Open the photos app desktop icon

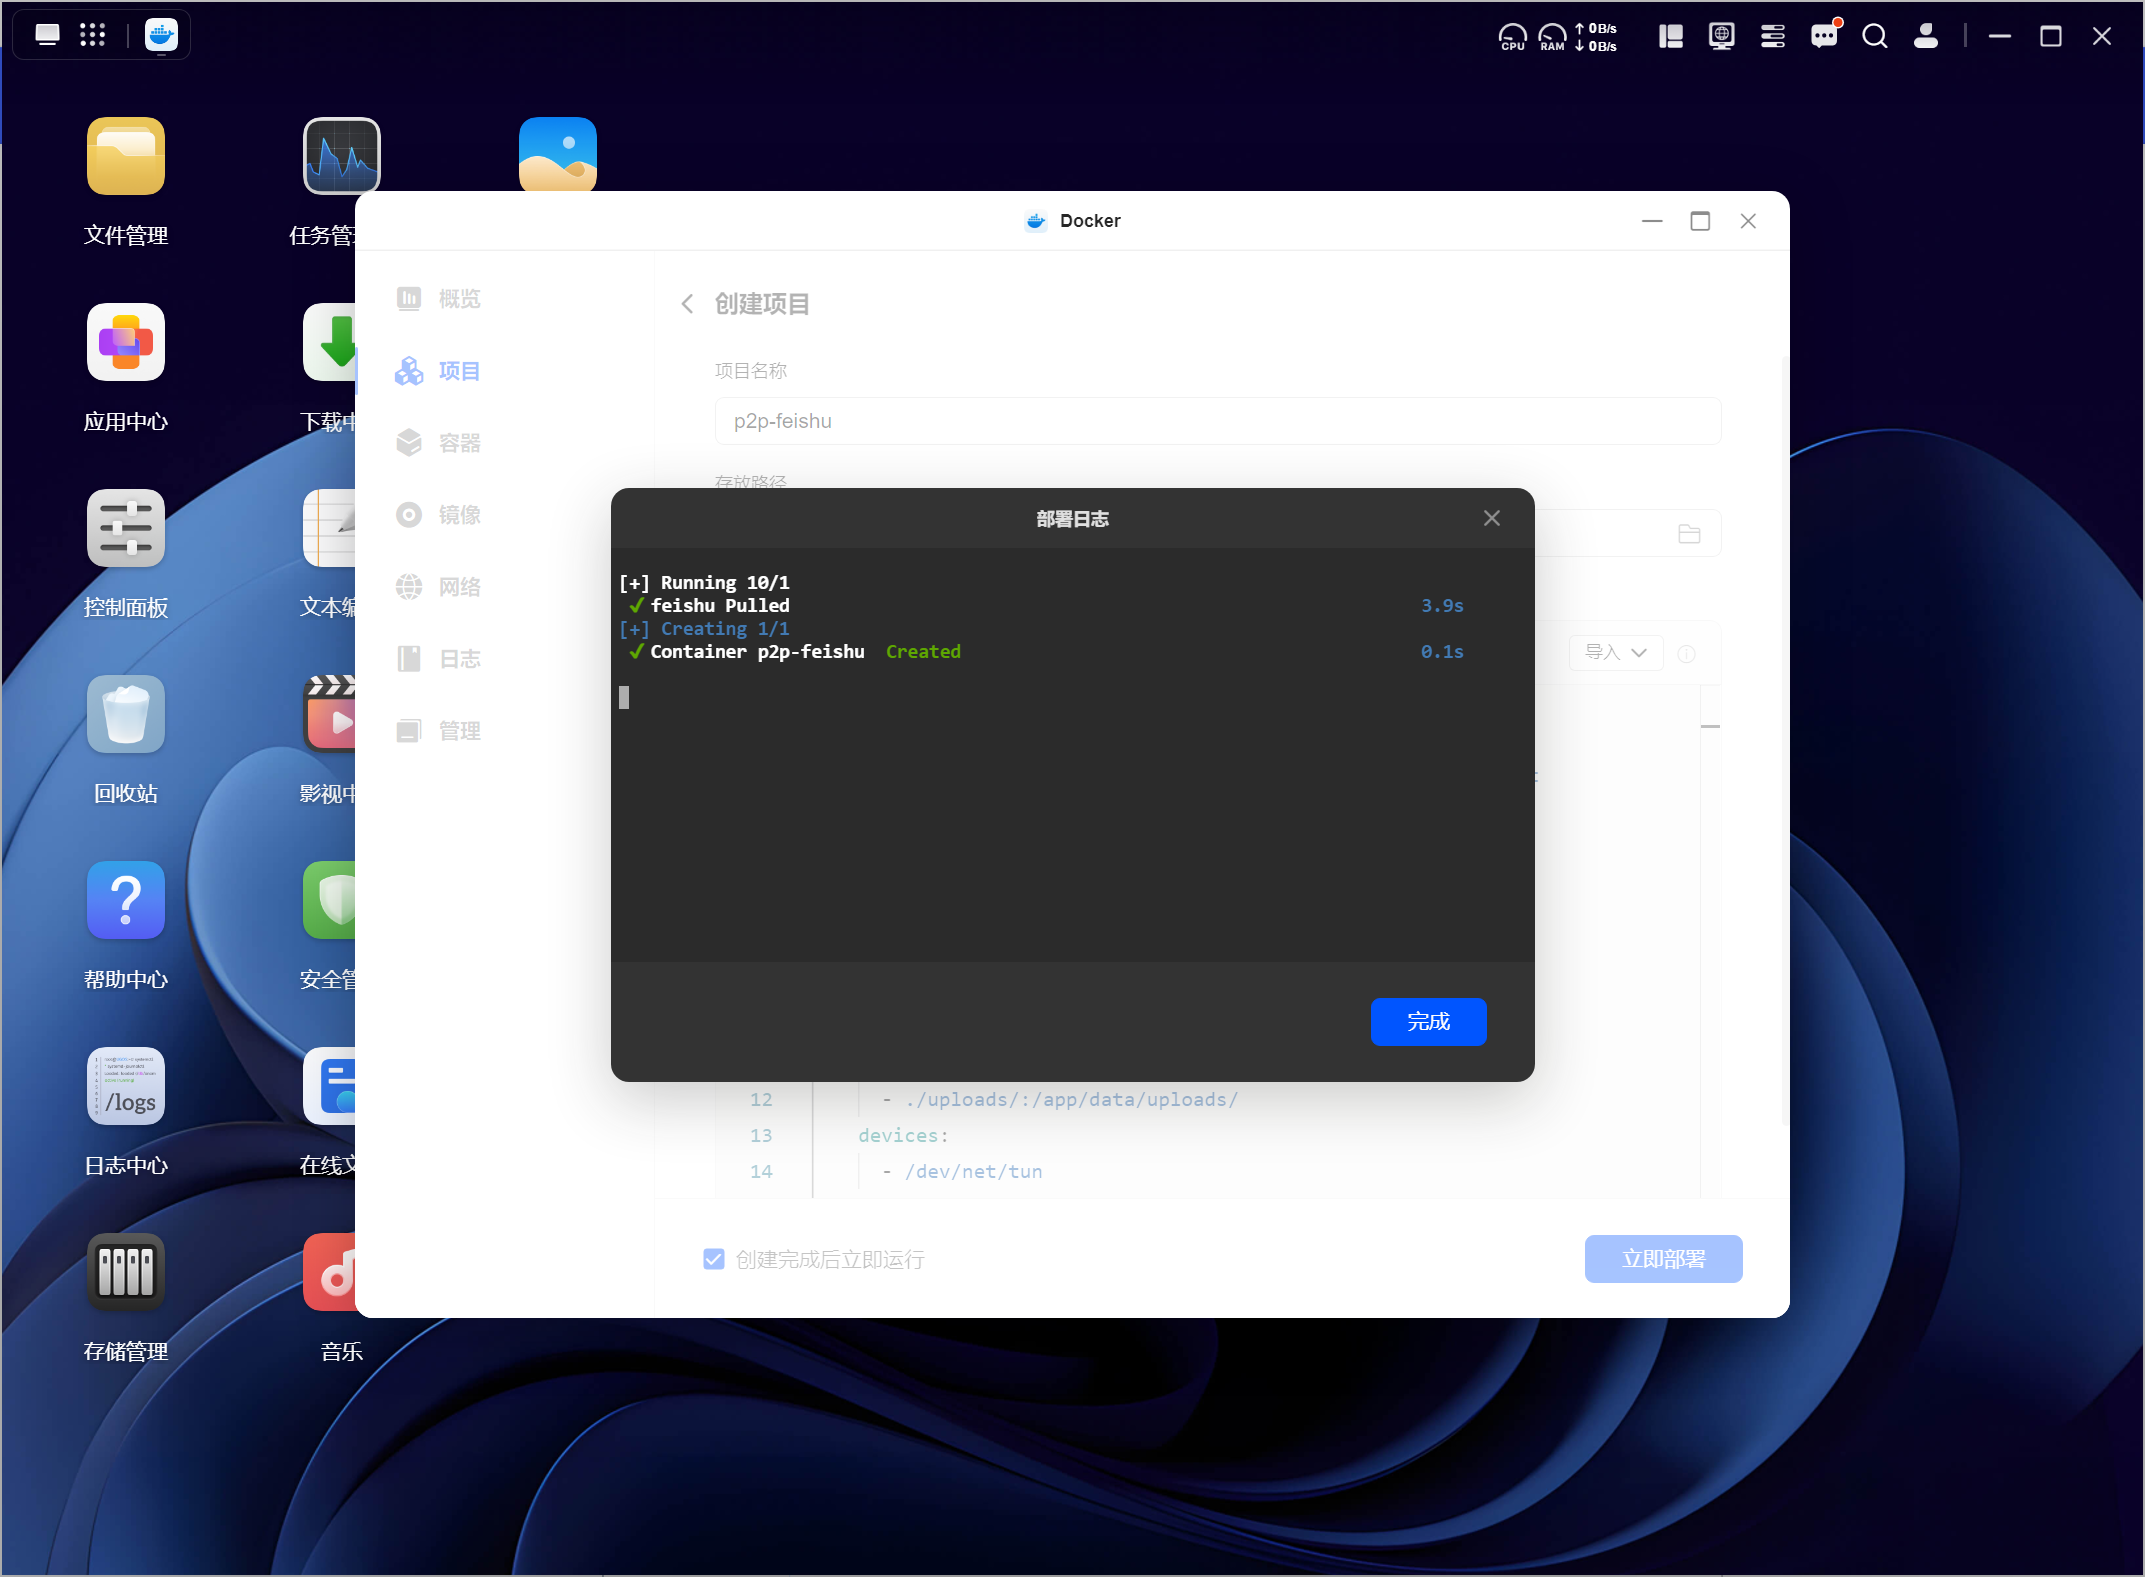click(558, 154)
